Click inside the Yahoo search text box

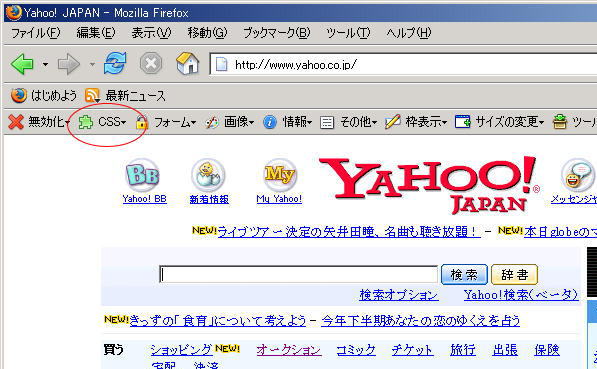[298, 274]
